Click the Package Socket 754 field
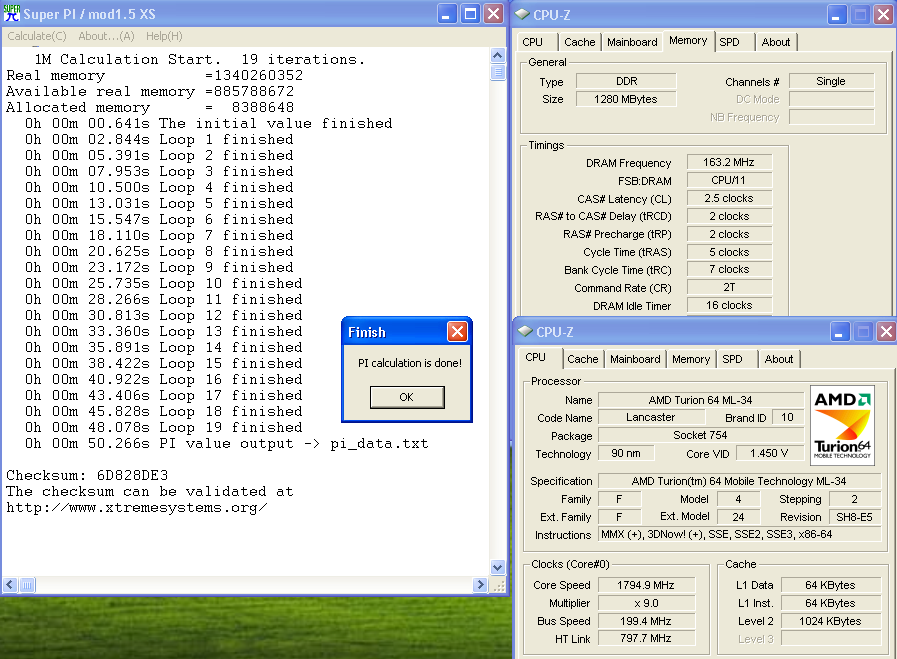897x659 pixels. [x=701, y=435]
